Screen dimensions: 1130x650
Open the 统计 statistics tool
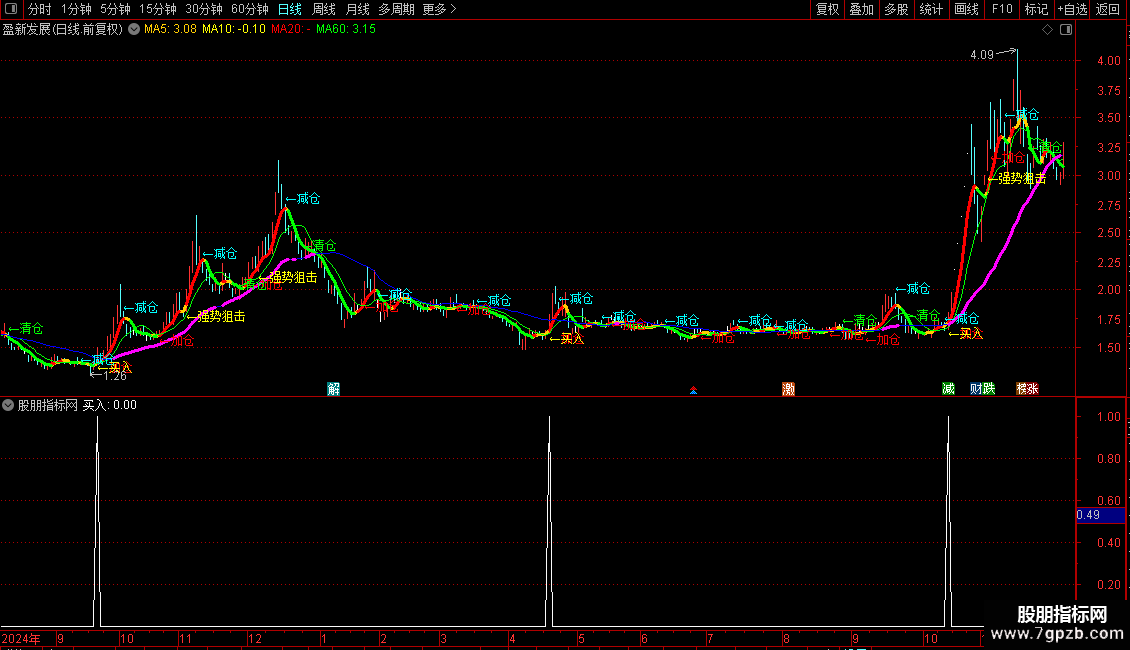(x=931, y=9)
